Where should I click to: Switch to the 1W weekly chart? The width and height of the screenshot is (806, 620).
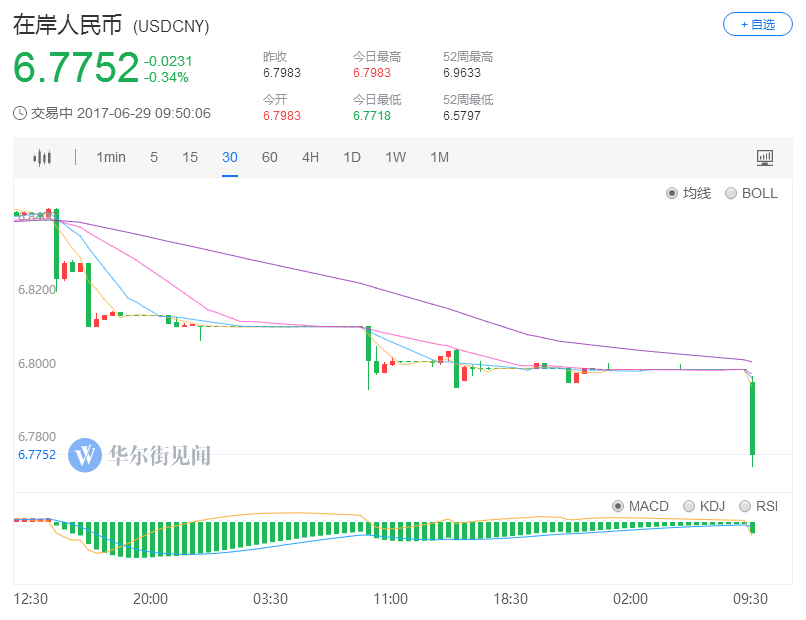(394, 157)
